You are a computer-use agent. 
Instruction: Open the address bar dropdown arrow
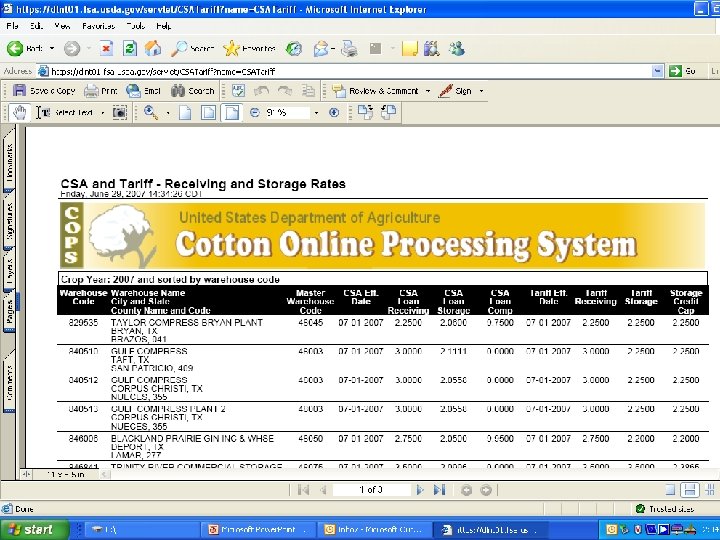pyautogui.click(x=660, y=71)
